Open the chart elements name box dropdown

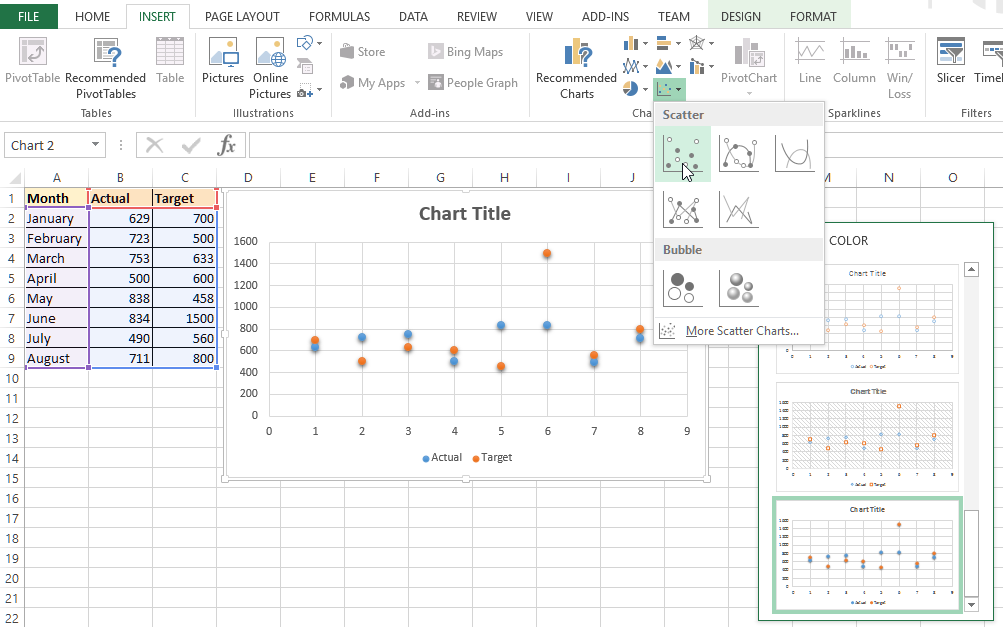pyautogui.click(x=94, y=145)
